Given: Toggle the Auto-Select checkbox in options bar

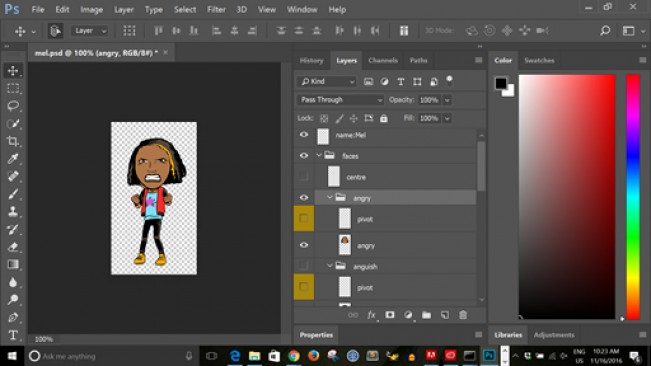Looking at the screenshot, I should (55, 31).
